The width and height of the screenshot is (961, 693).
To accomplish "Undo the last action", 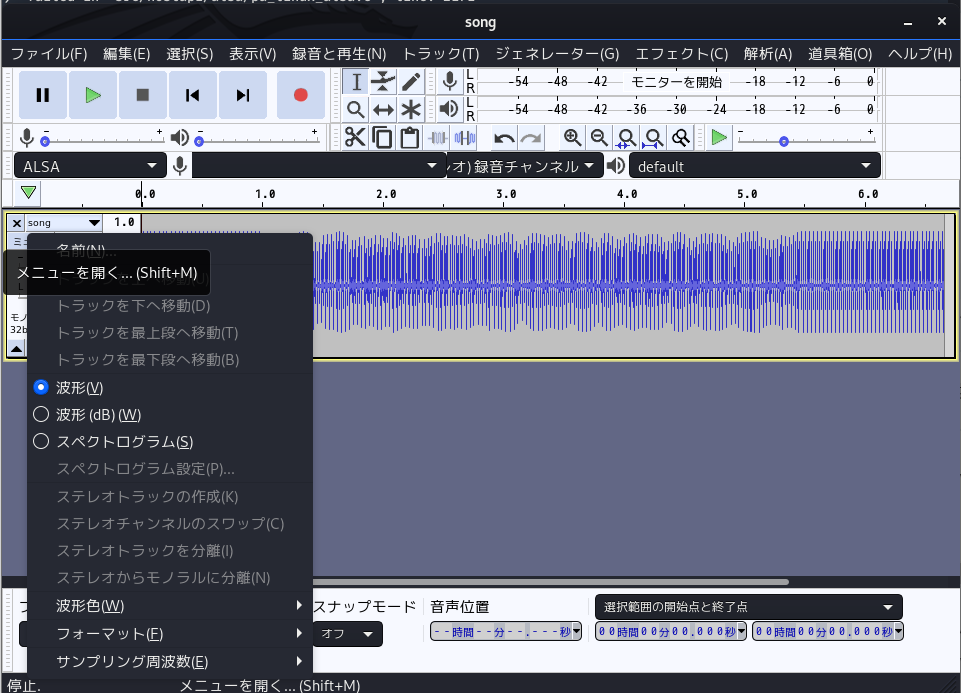I will point(504,137).
